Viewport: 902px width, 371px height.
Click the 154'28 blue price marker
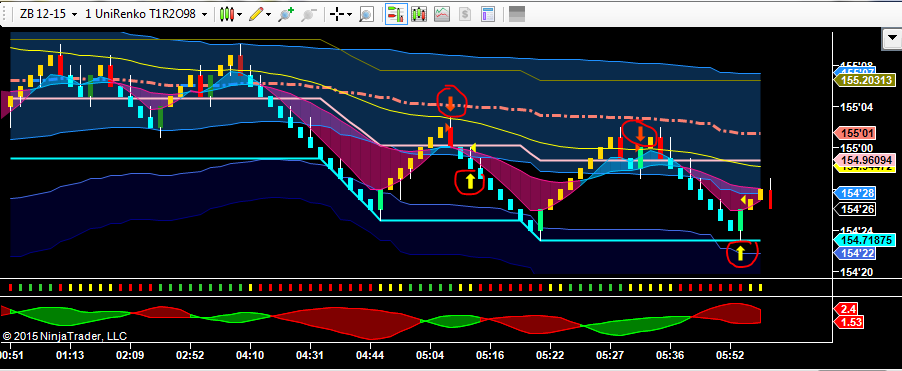(855, 194)
